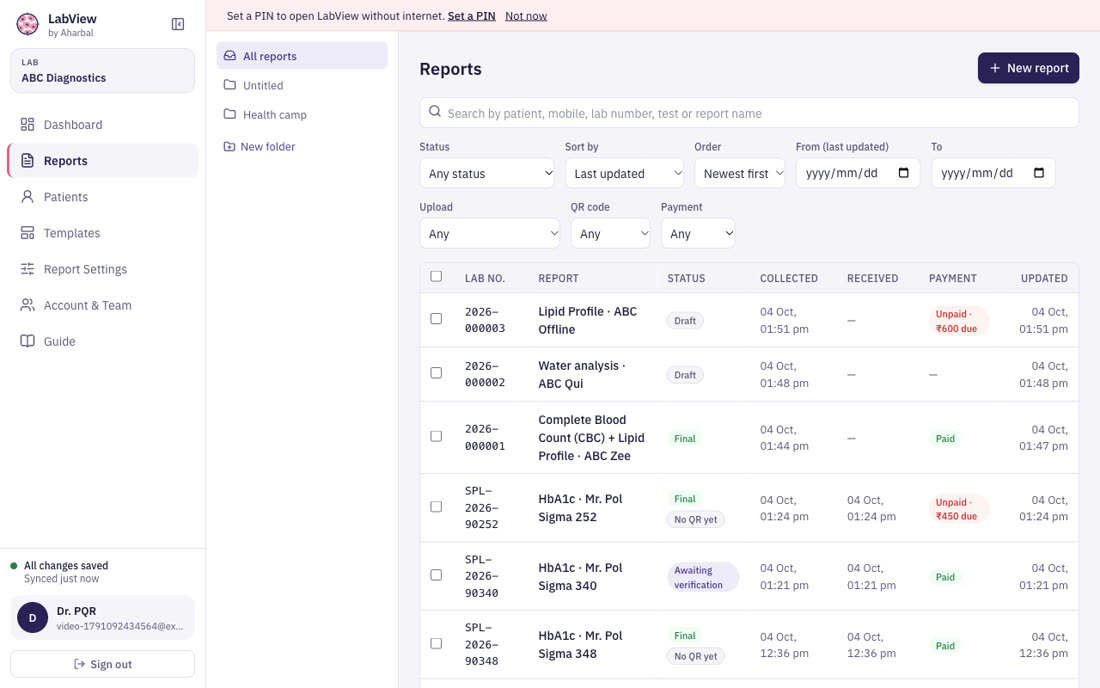1100x688 pixels.
Task: Select the All reports folder
Action: coord(302,56)
